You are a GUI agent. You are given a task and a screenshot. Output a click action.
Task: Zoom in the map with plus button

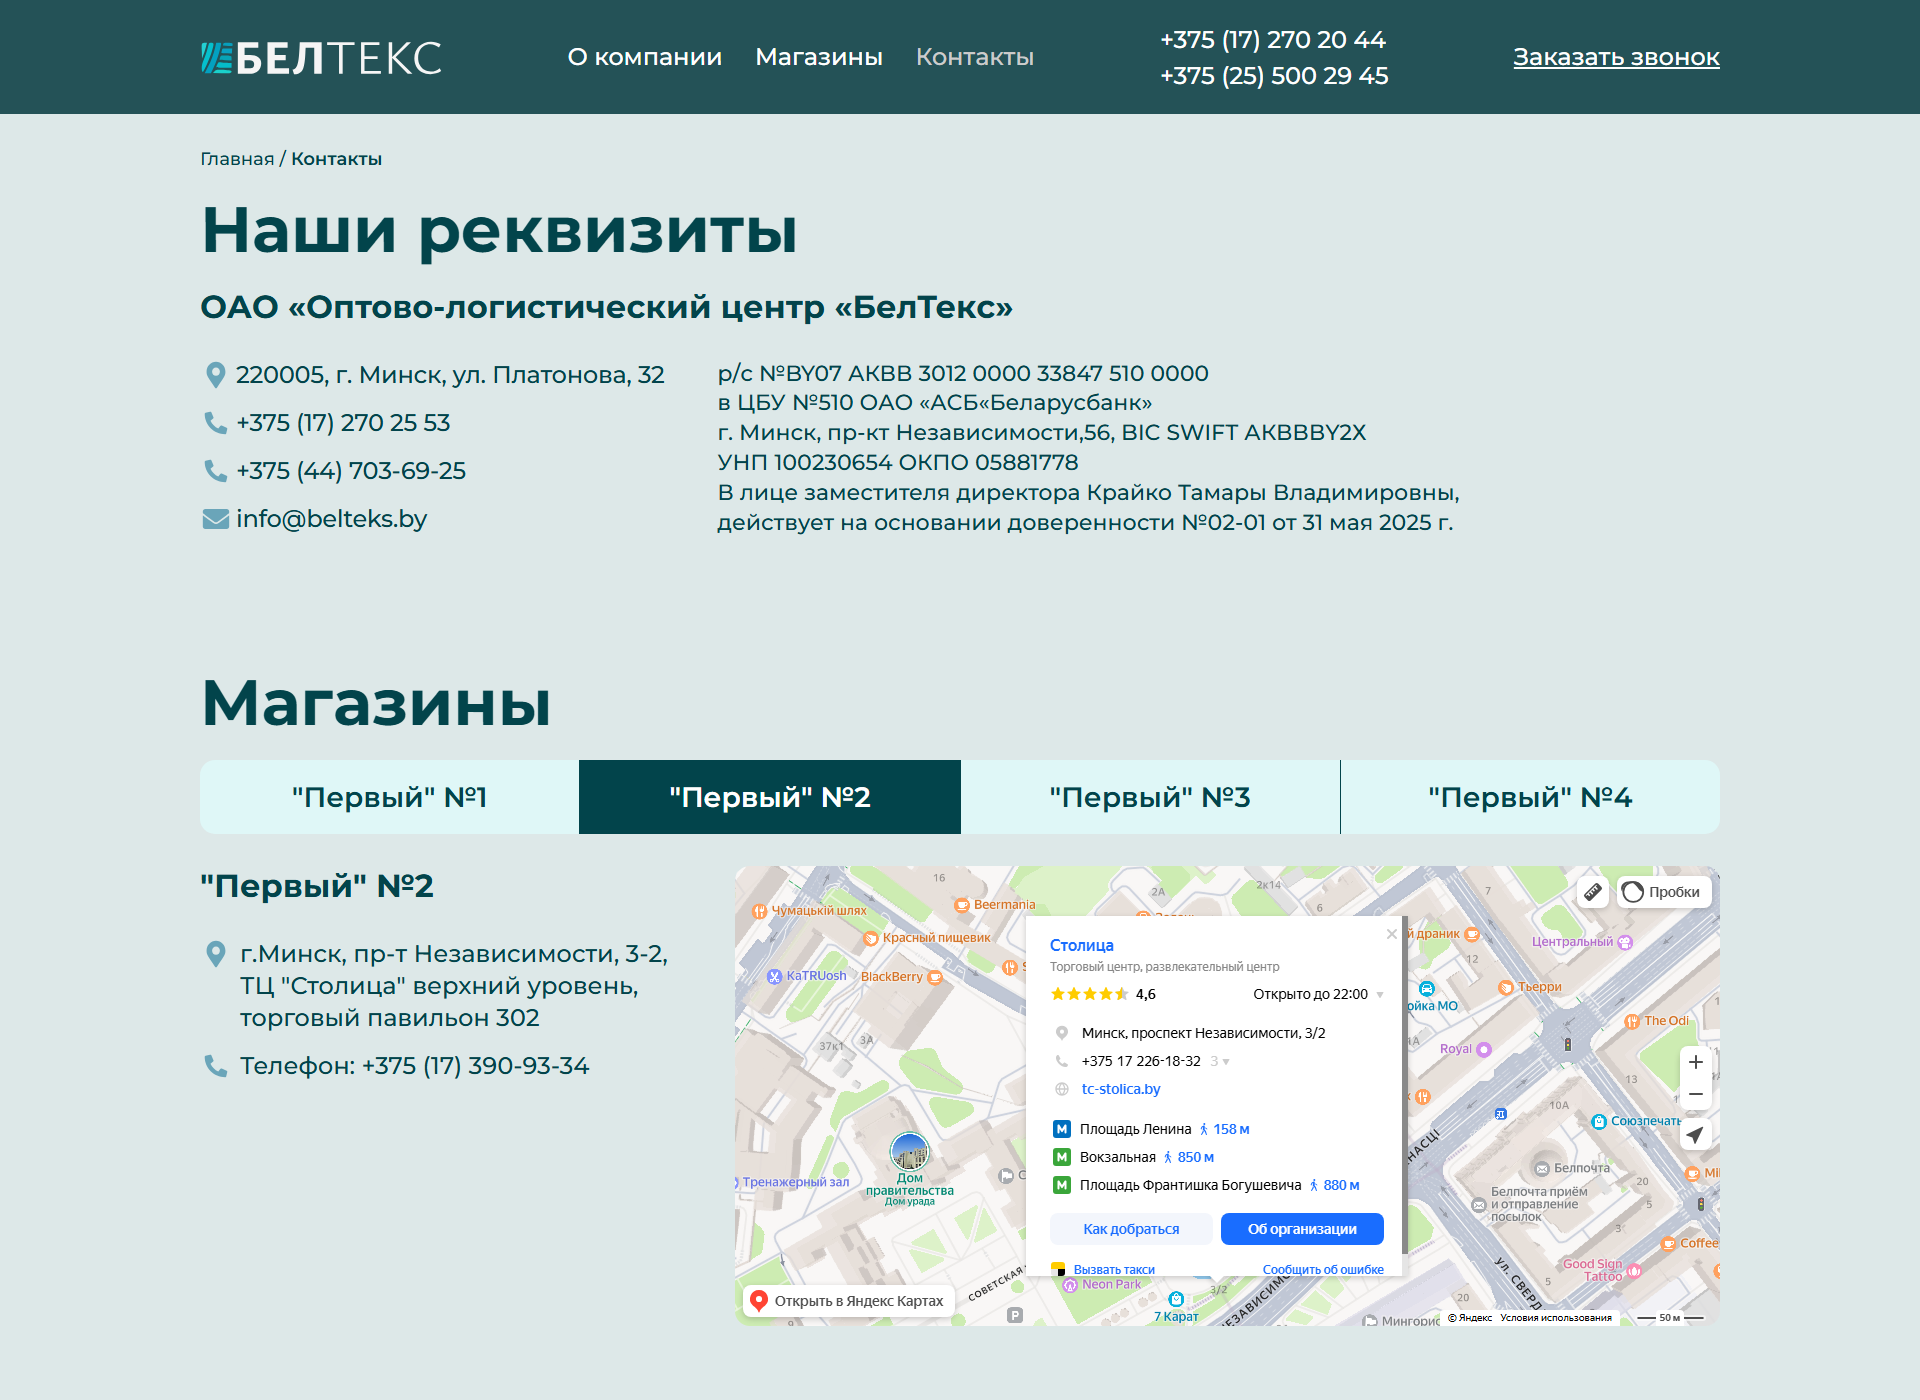click(1696, 1062)
